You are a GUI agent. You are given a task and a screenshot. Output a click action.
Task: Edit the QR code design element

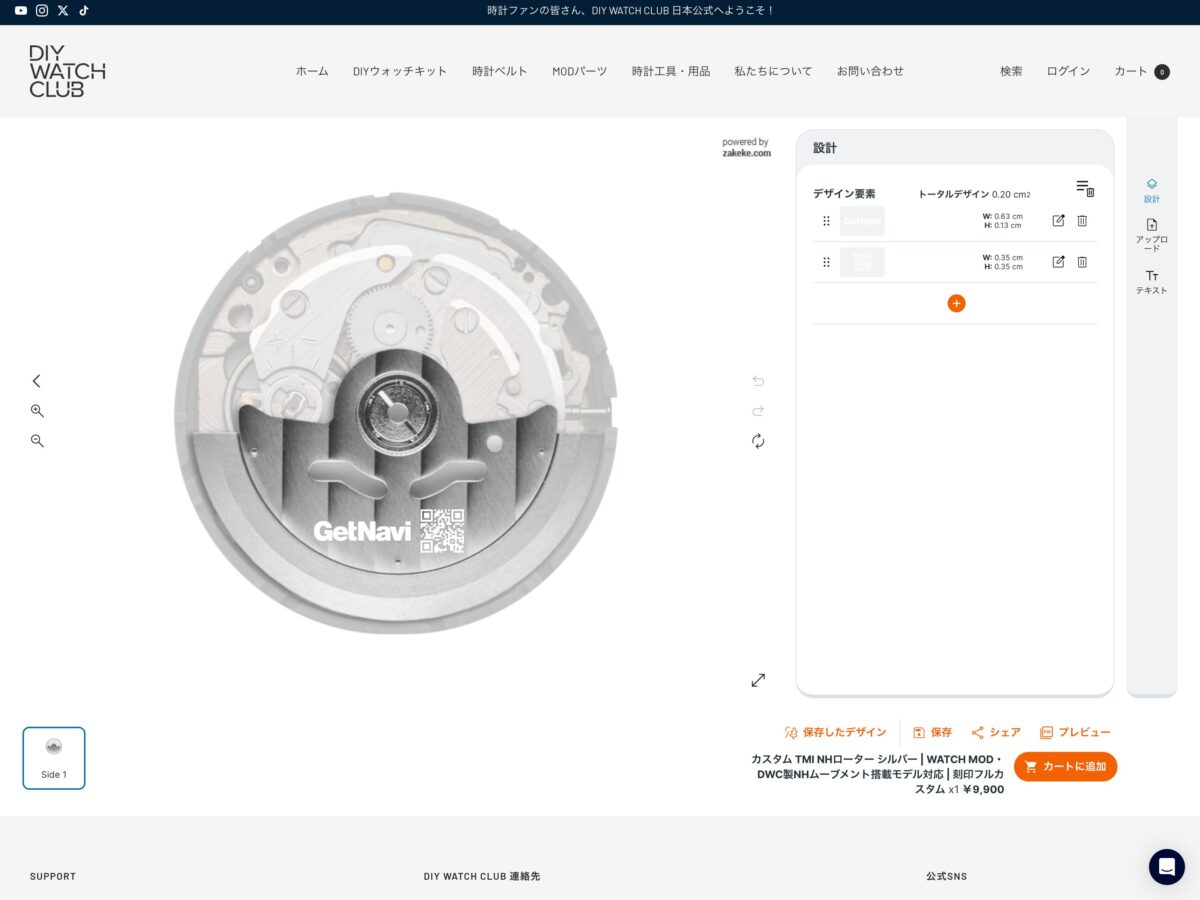1058,262
